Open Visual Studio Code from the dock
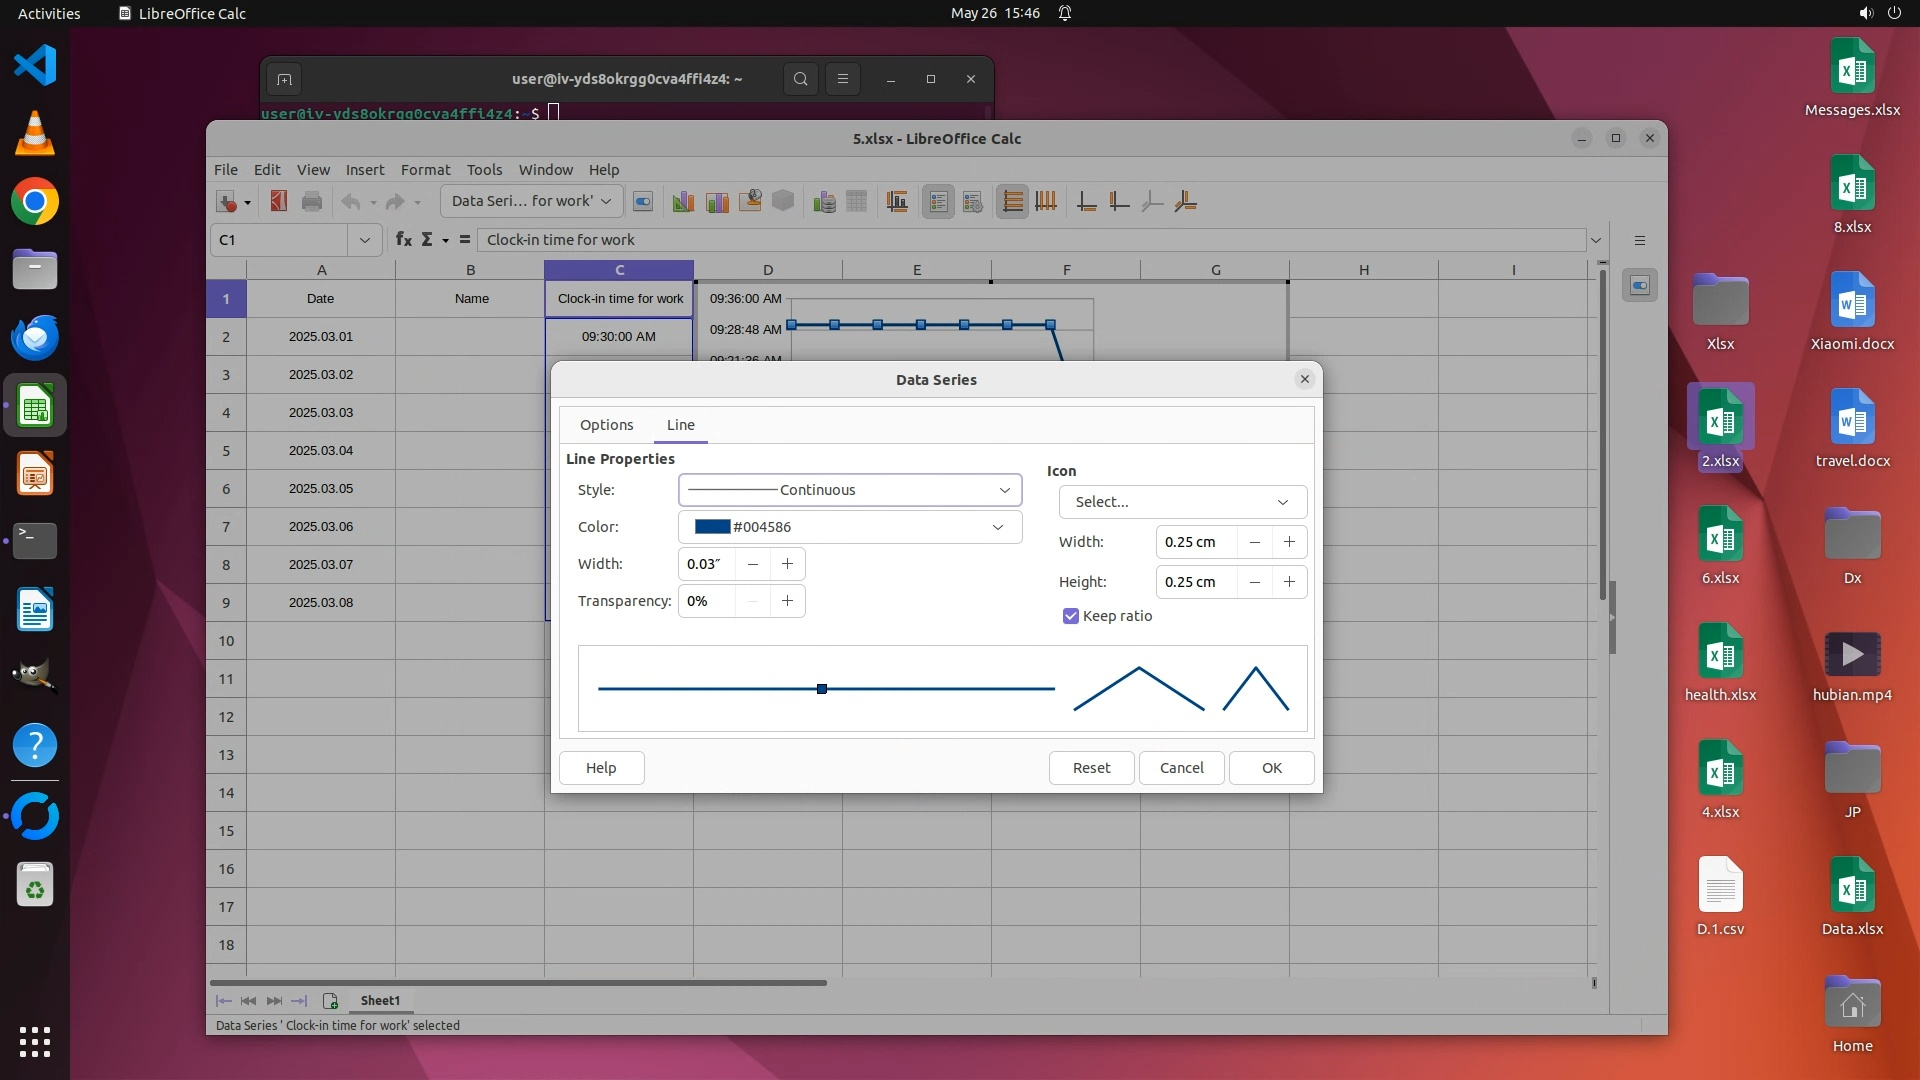 [x=35, y=66]
